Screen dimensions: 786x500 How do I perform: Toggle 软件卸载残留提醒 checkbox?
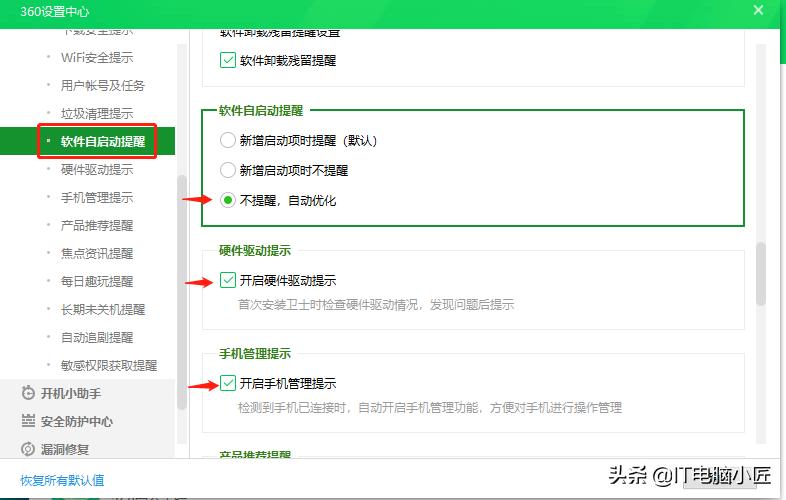(x=228, y=60)
